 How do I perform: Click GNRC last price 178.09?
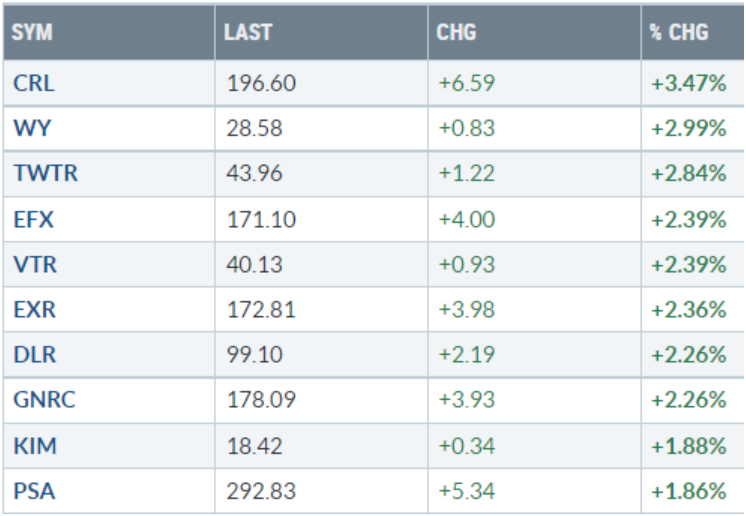point(261,399)
